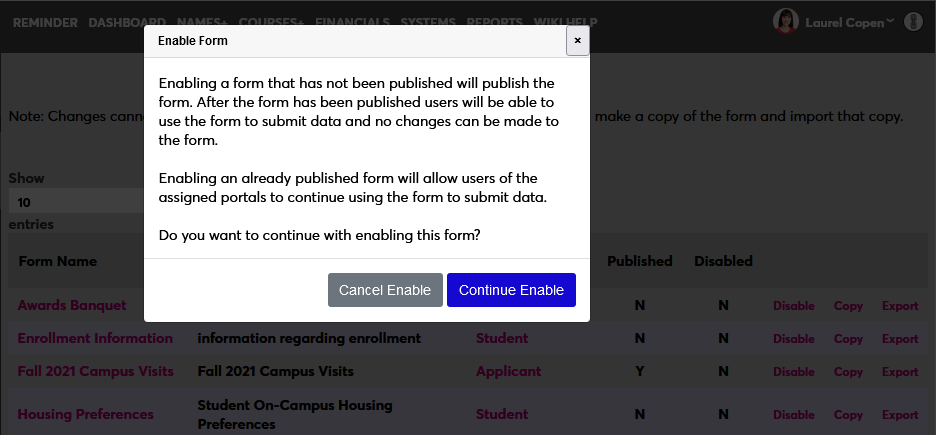
Task: Export the Enrollment Information form
Action: point(900,338)
